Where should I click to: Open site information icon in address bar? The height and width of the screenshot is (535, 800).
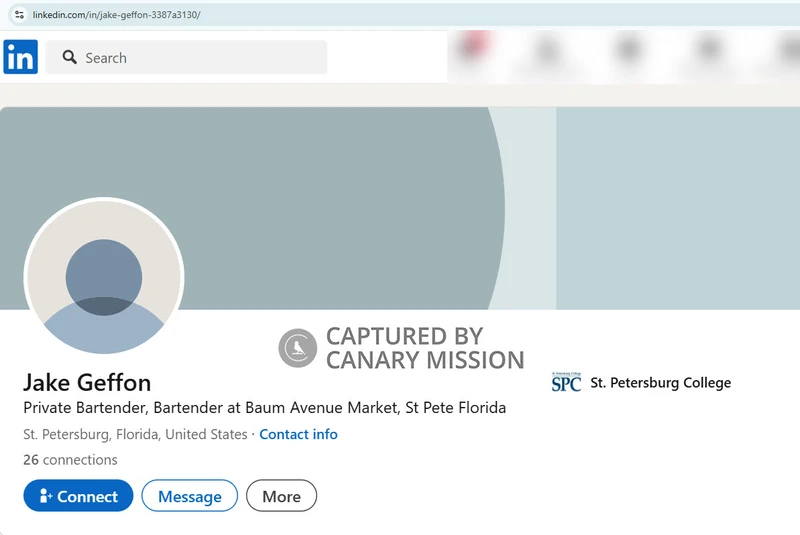click(x=18, y=15)
